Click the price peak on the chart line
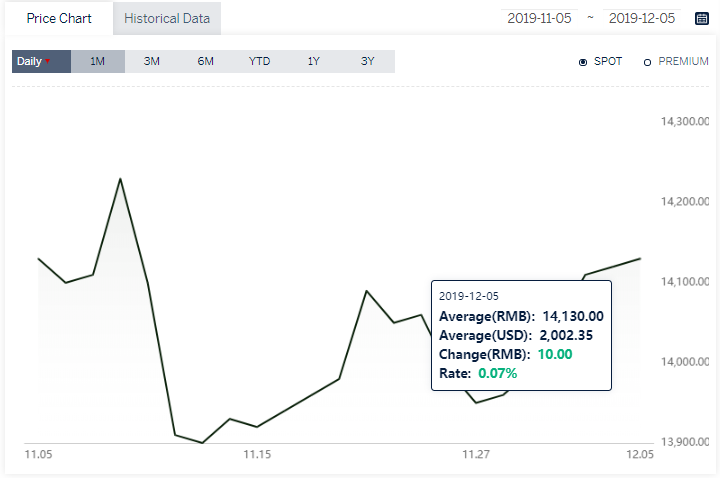The image size is (720, 478). 120,179
